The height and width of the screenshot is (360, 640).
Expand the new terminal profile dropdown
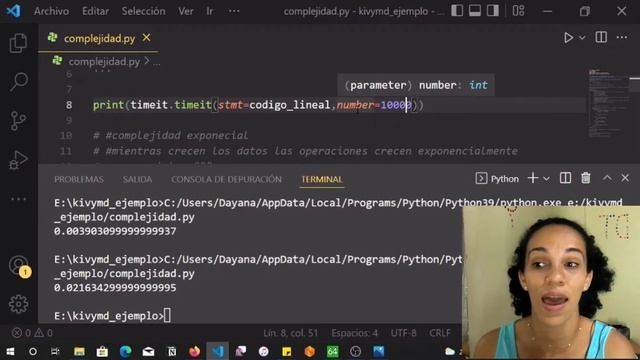tap(546, 178)
